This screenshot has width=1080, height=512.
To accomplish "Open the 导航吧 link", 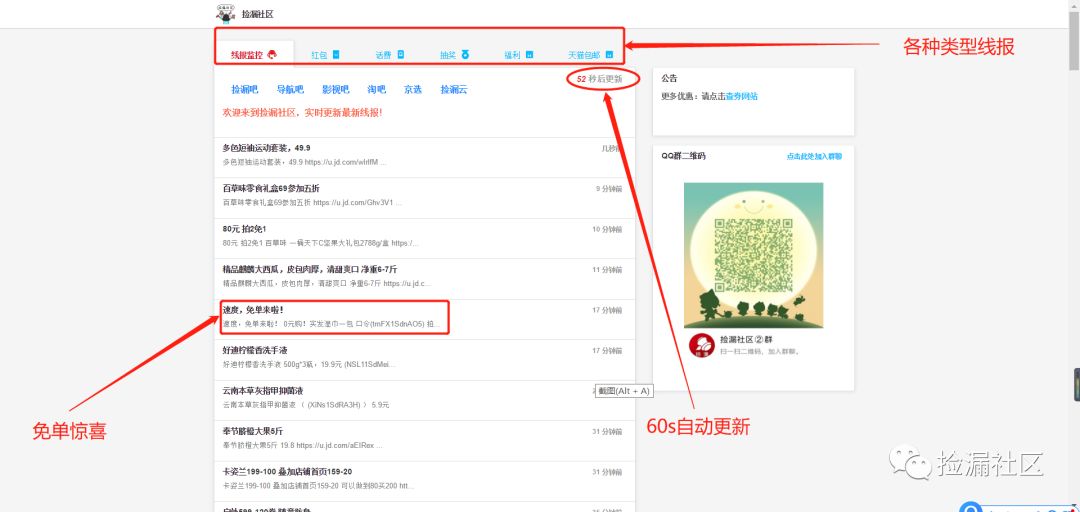I will 290,90.
